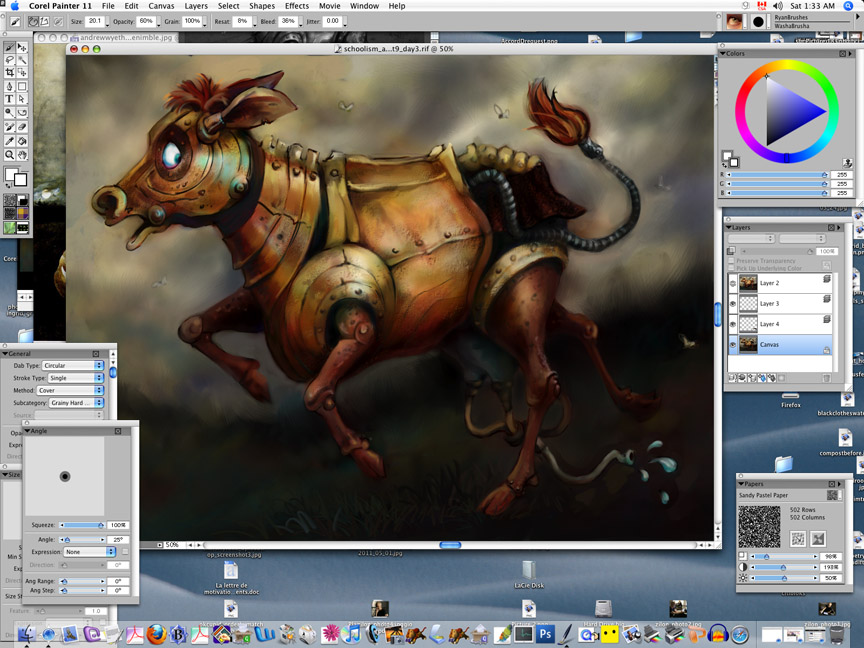Image resolution: width=864 pixels, height=648 pixels.
Task: Open the Movie menu
Action: [x=330, y=6]
